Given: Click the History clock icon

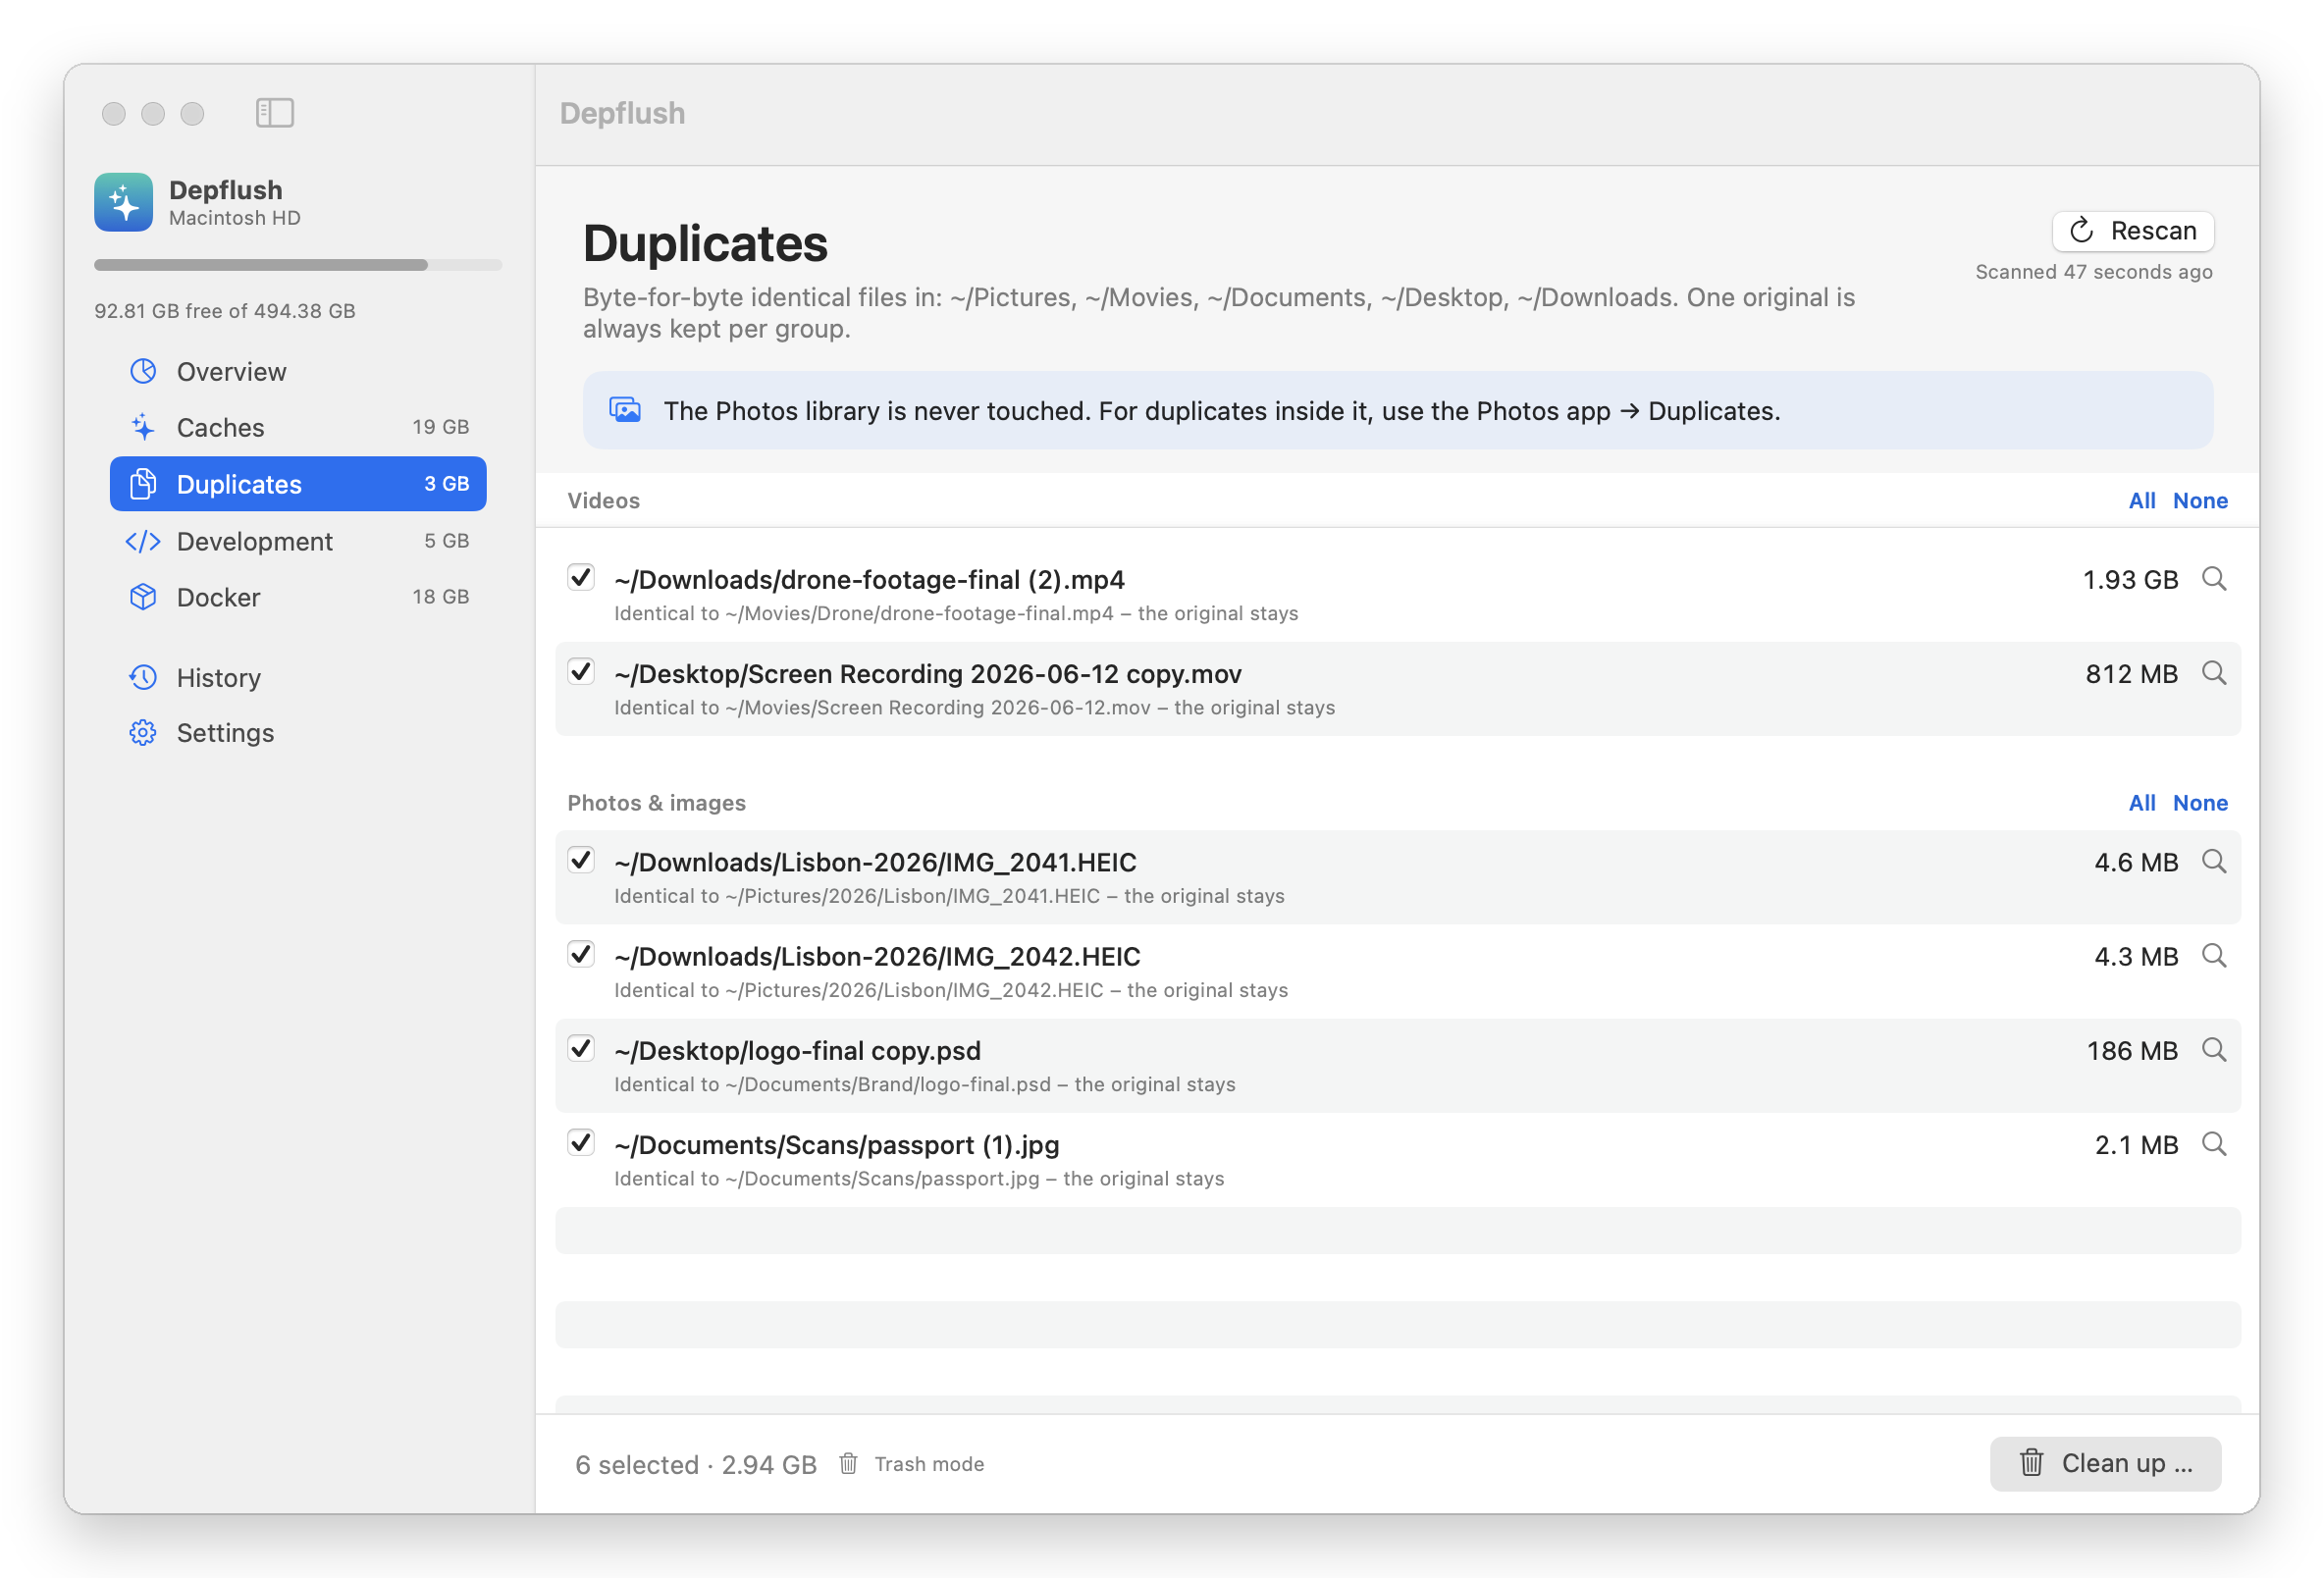Looking at the screenshot, I should point(143,678).
